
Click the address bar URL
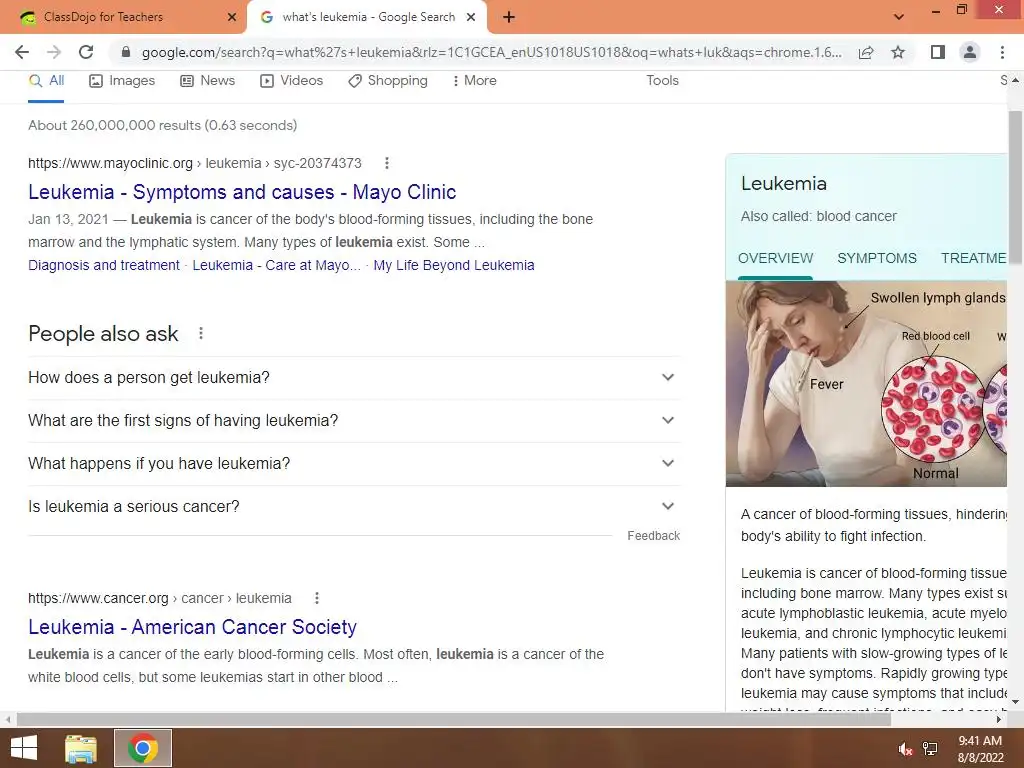[491, 52]
